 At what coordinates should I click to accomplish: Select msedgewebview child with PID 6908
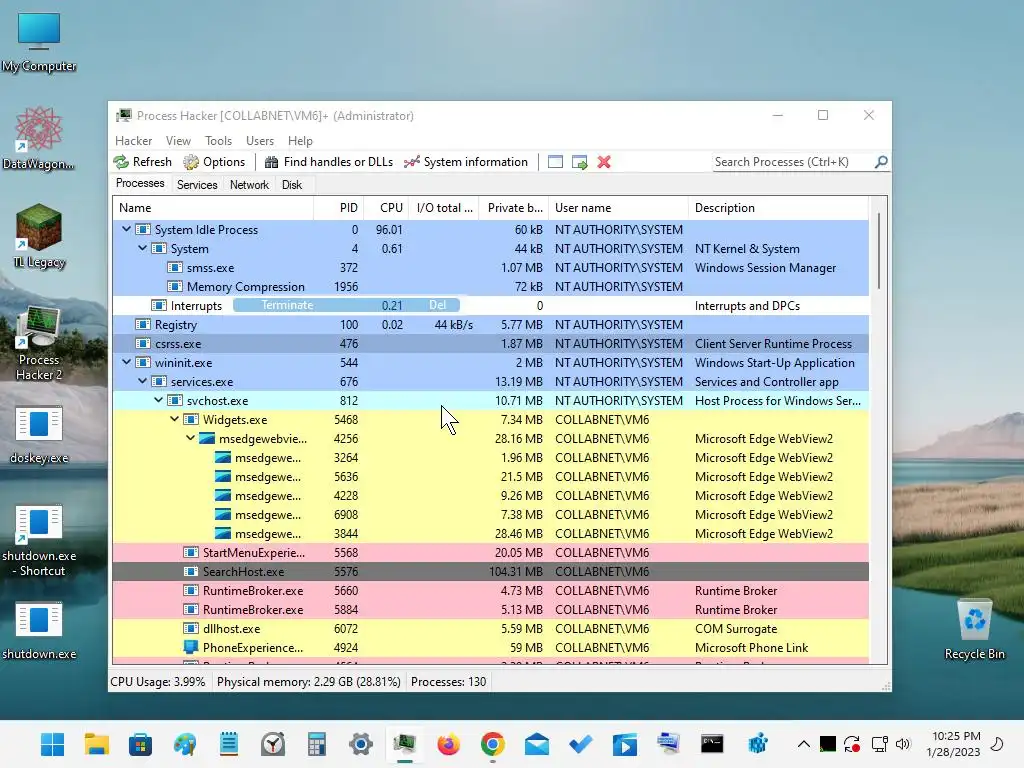click(490, 515)
